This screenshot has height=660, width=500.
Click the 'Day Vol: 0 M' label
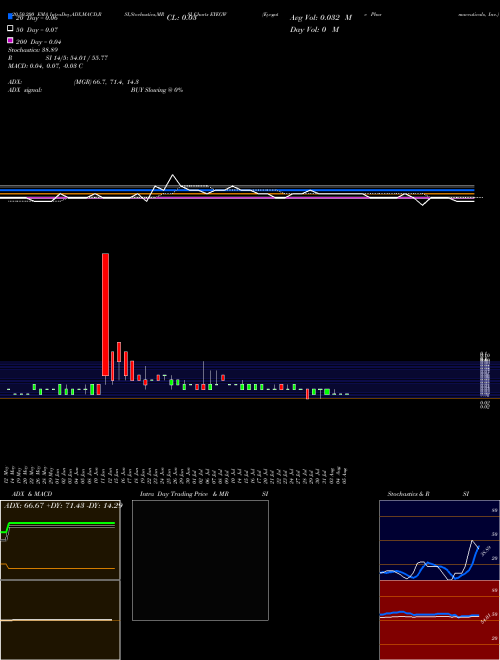tap(314, 30)
